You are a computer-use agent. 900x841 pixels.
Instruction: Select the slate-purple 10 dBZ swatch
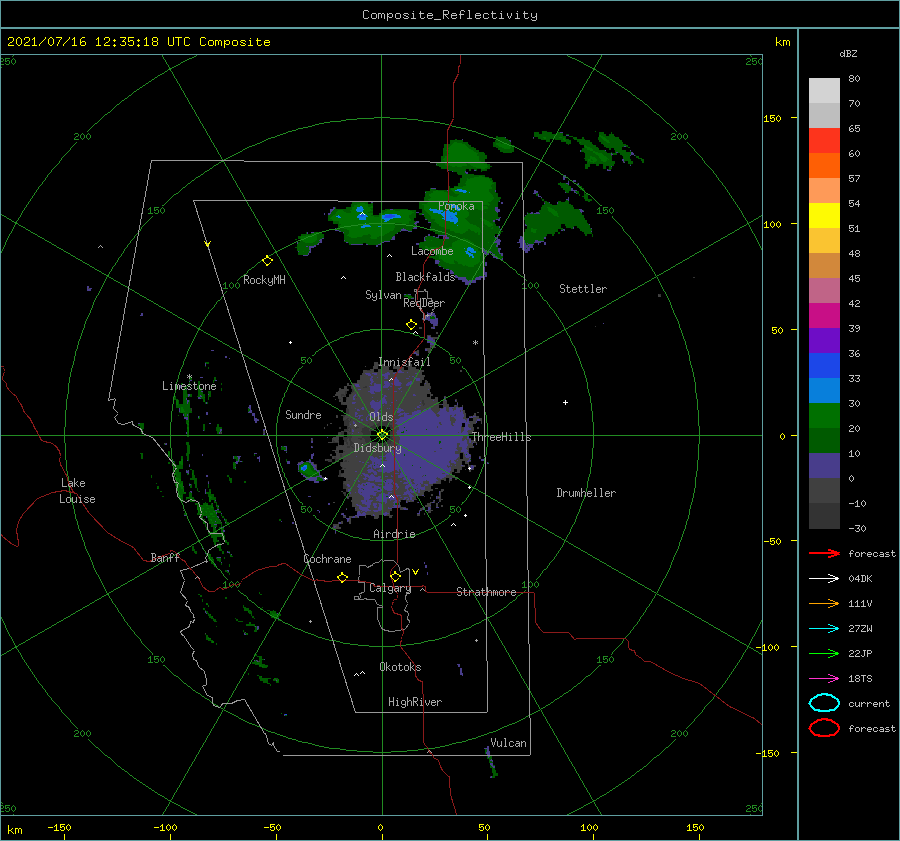coord(824,465)
